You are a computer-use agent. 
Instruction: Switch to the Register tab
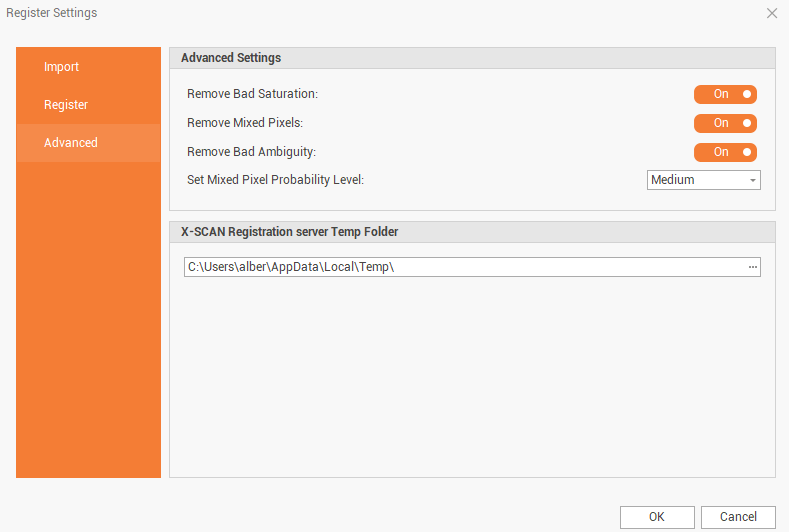click(x=66, y=105)
